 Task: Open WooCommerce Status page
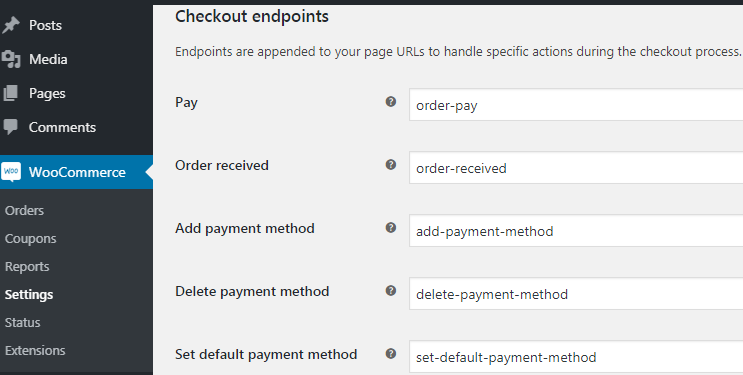(x=22, y=322)
